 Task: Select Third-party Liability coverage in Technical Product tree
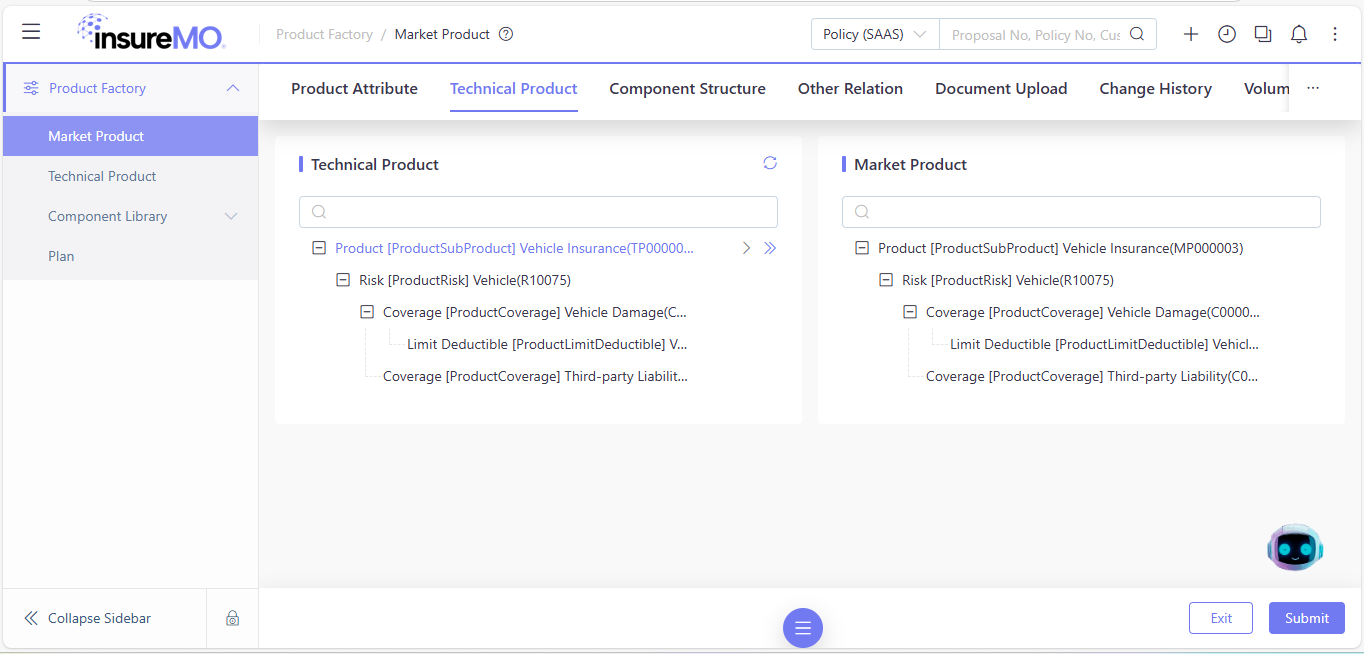click(535, 376)
